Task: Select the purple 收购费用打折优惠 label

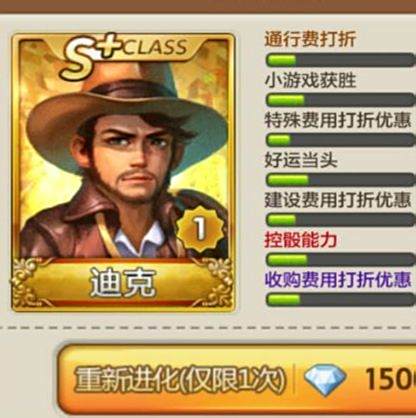Action: click(338, 280)
